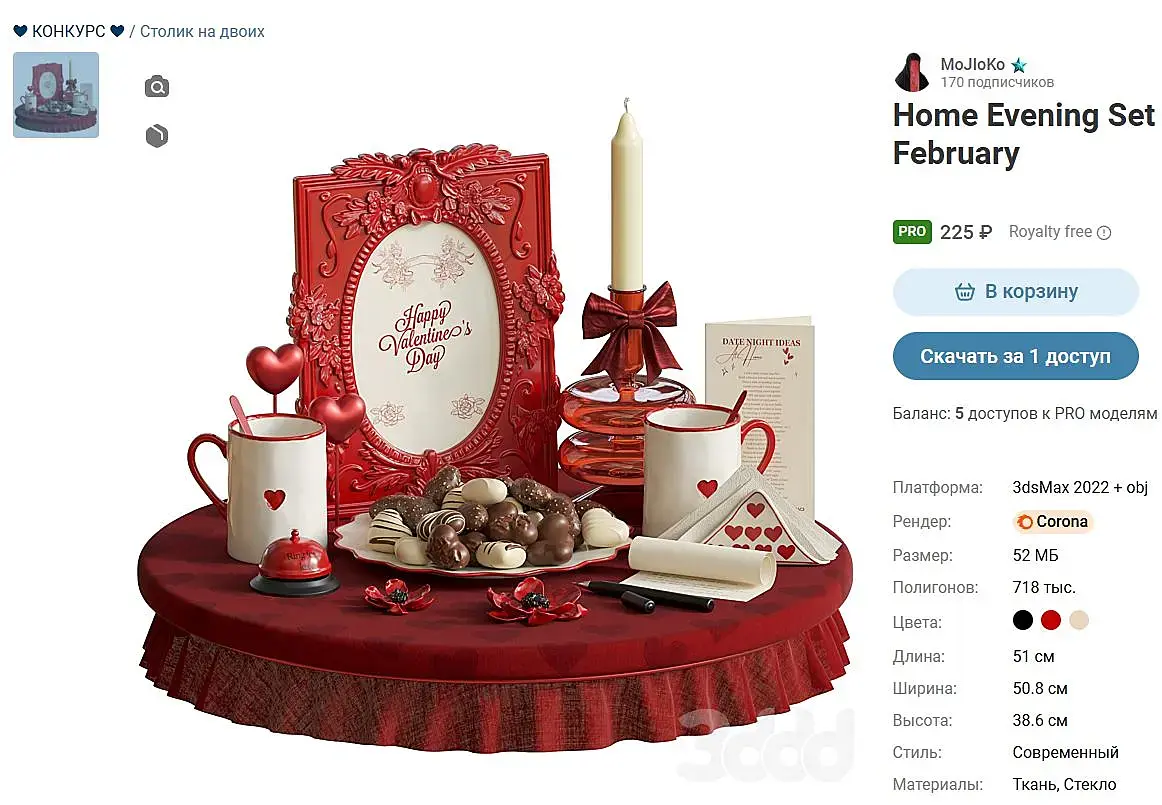1162x805 pixels.
Task: Click the image search camera icon
Action: pos(156,87)
